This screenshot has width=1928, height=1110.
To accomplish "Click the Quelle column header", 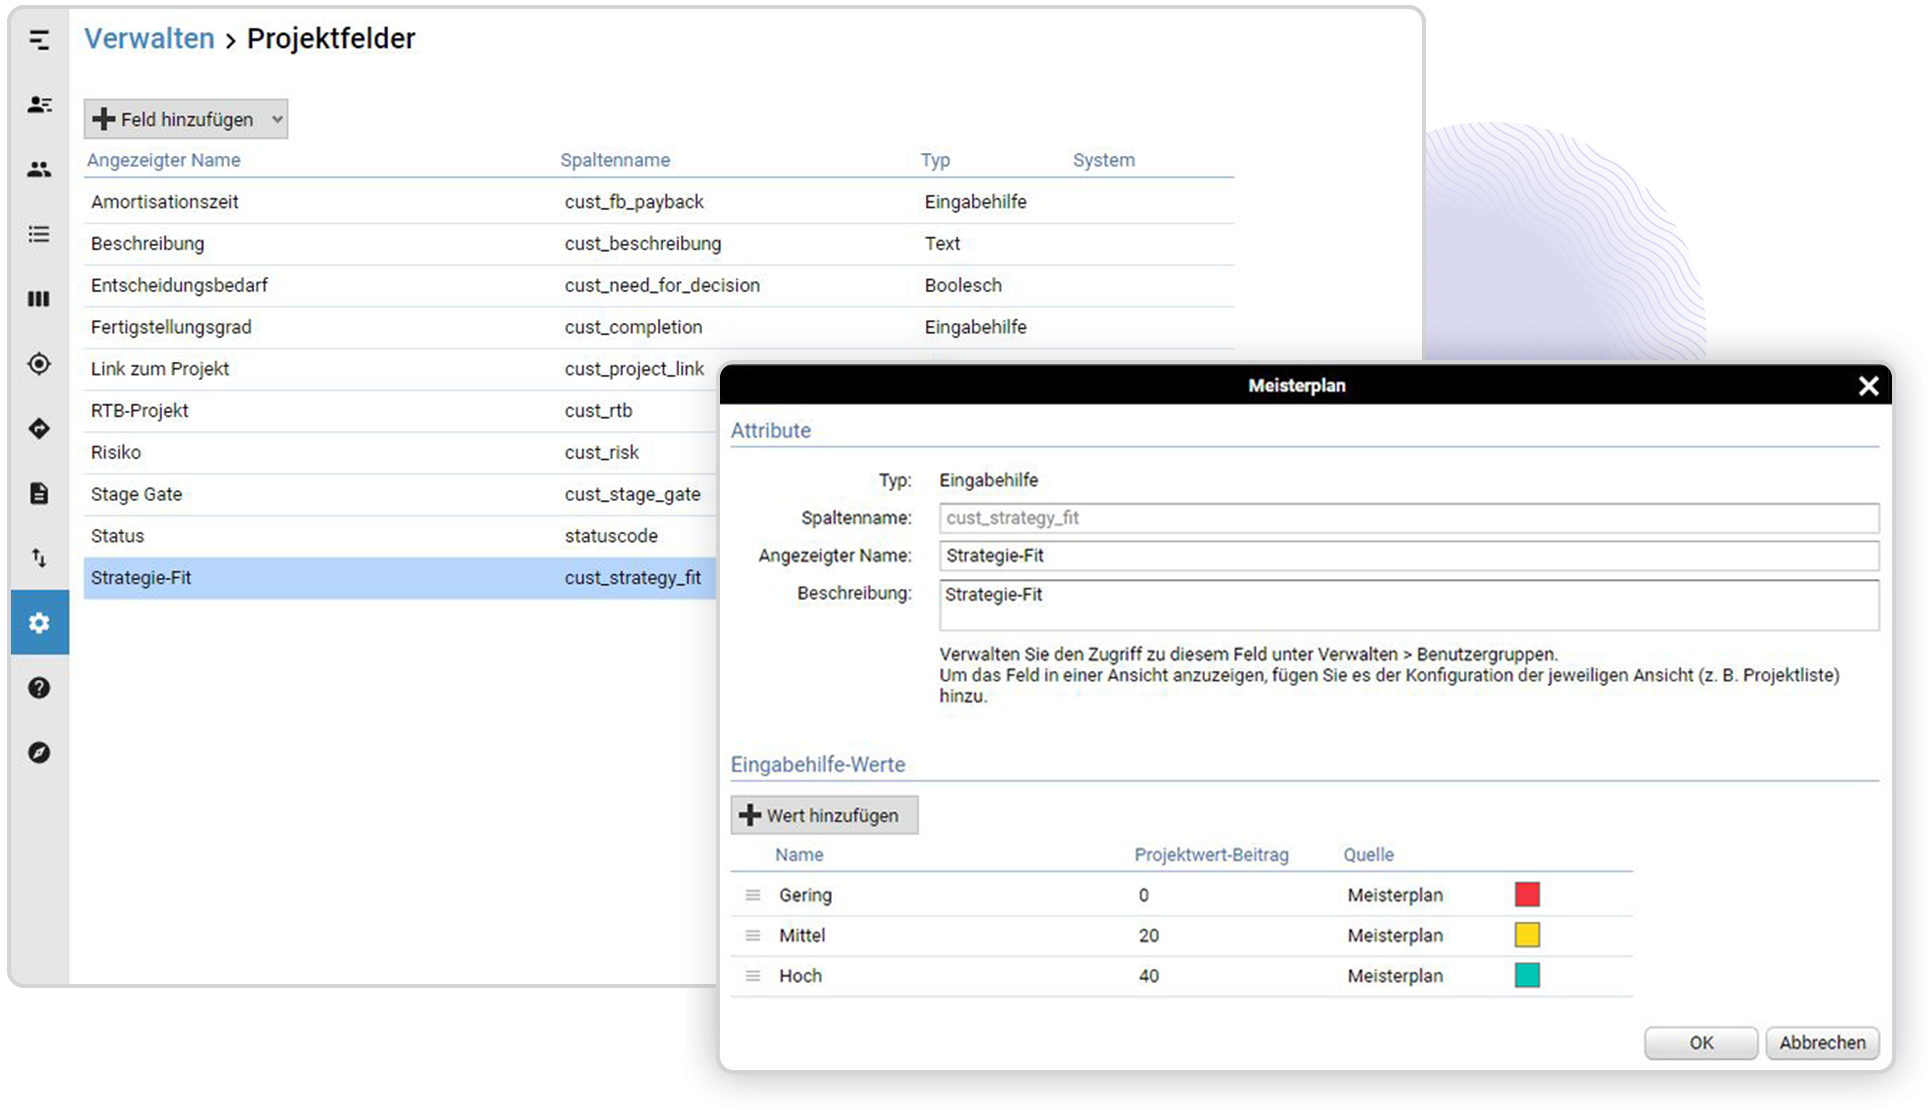I will (x=1368, y=855).
